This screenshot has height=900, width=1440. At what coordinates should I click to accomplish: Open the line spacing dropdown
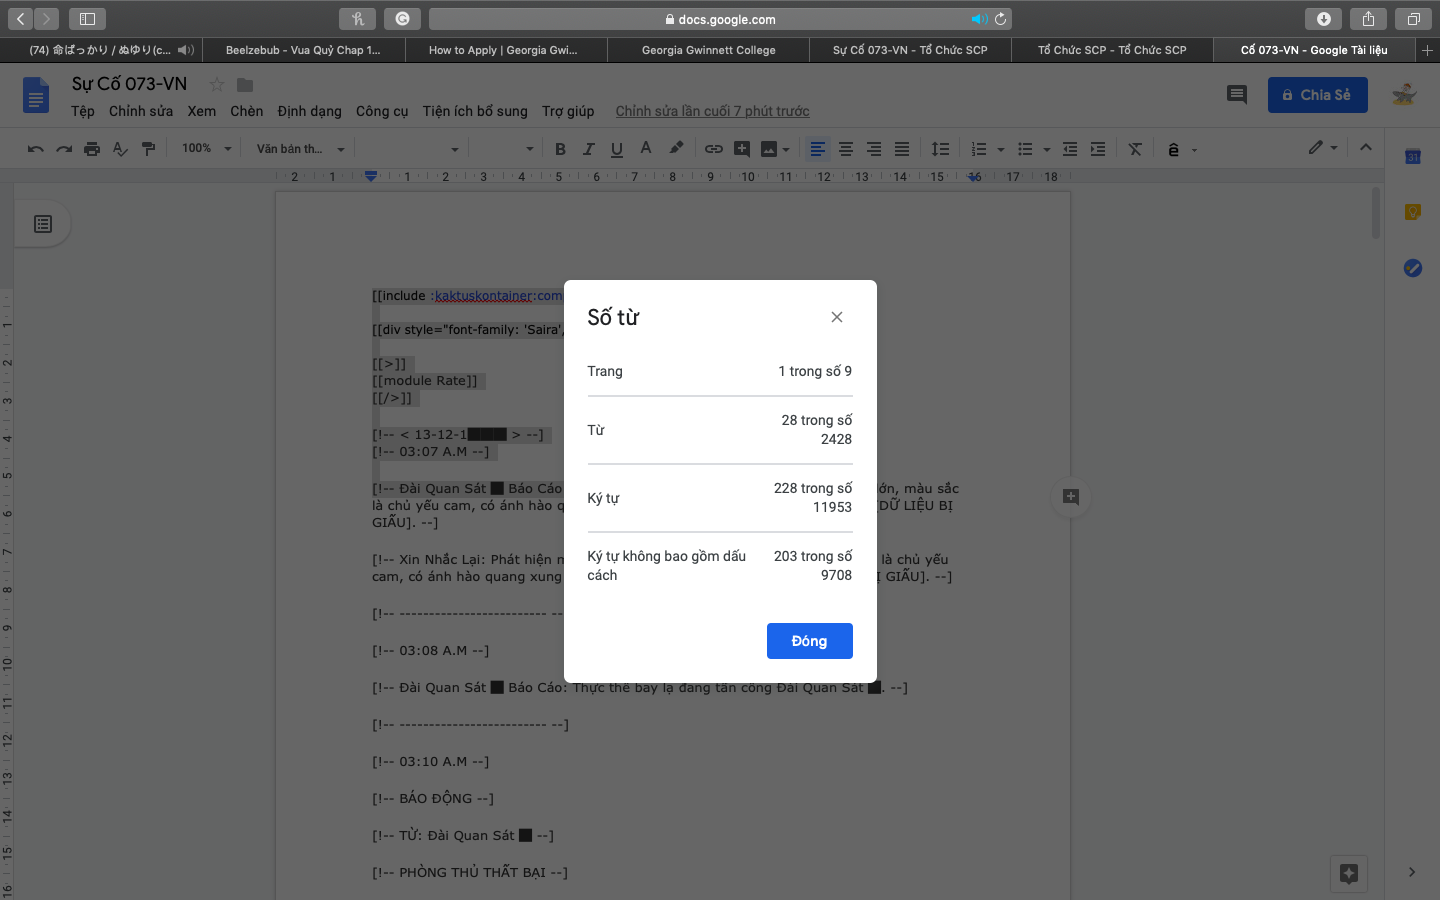940,149
